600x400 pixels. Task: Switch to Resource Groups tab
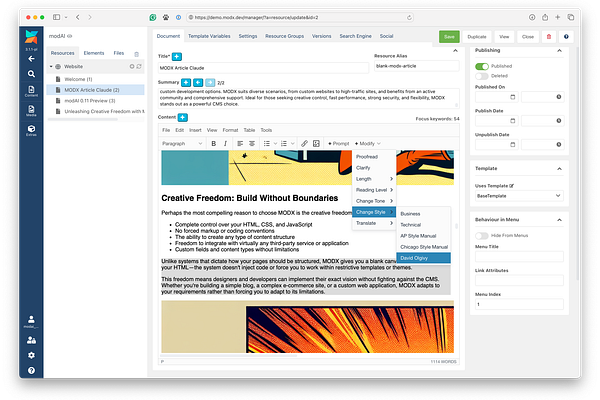tap(284, 36)
